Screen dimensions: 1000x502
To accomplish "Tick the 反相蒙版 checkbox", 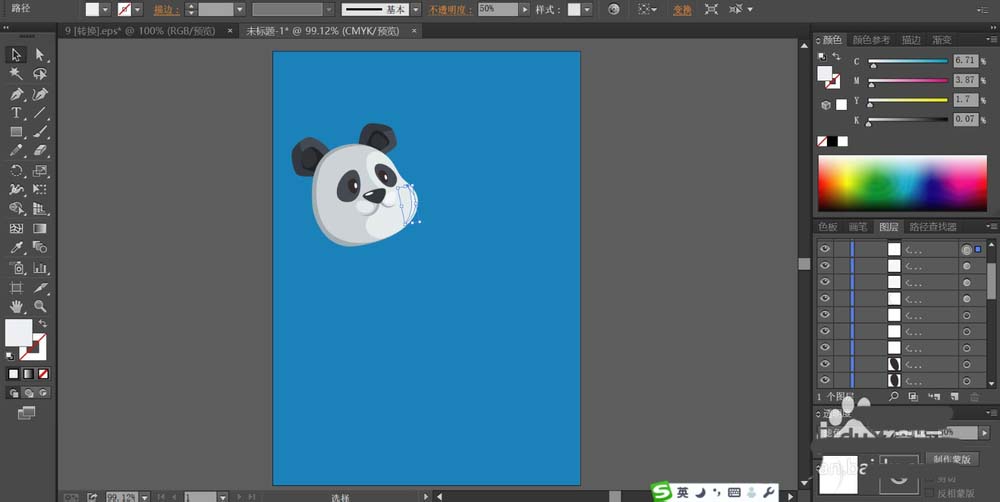I will tap(929, 494).
